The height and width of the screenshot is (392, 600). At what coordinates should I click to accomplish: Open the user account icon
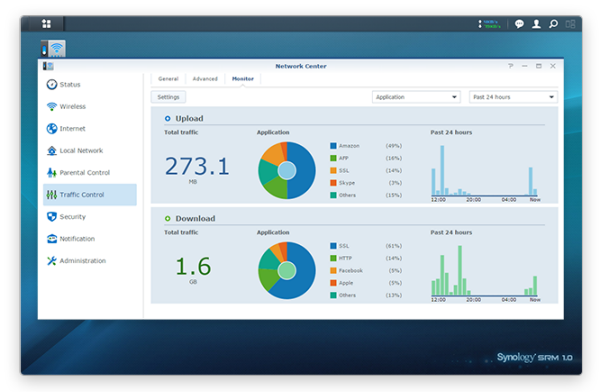(x=536, y=24)
